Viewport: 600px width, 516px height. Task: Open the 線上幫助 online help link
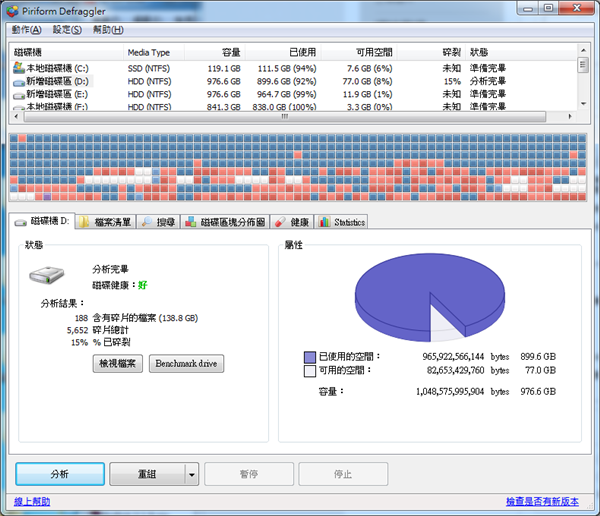[30, 502]
